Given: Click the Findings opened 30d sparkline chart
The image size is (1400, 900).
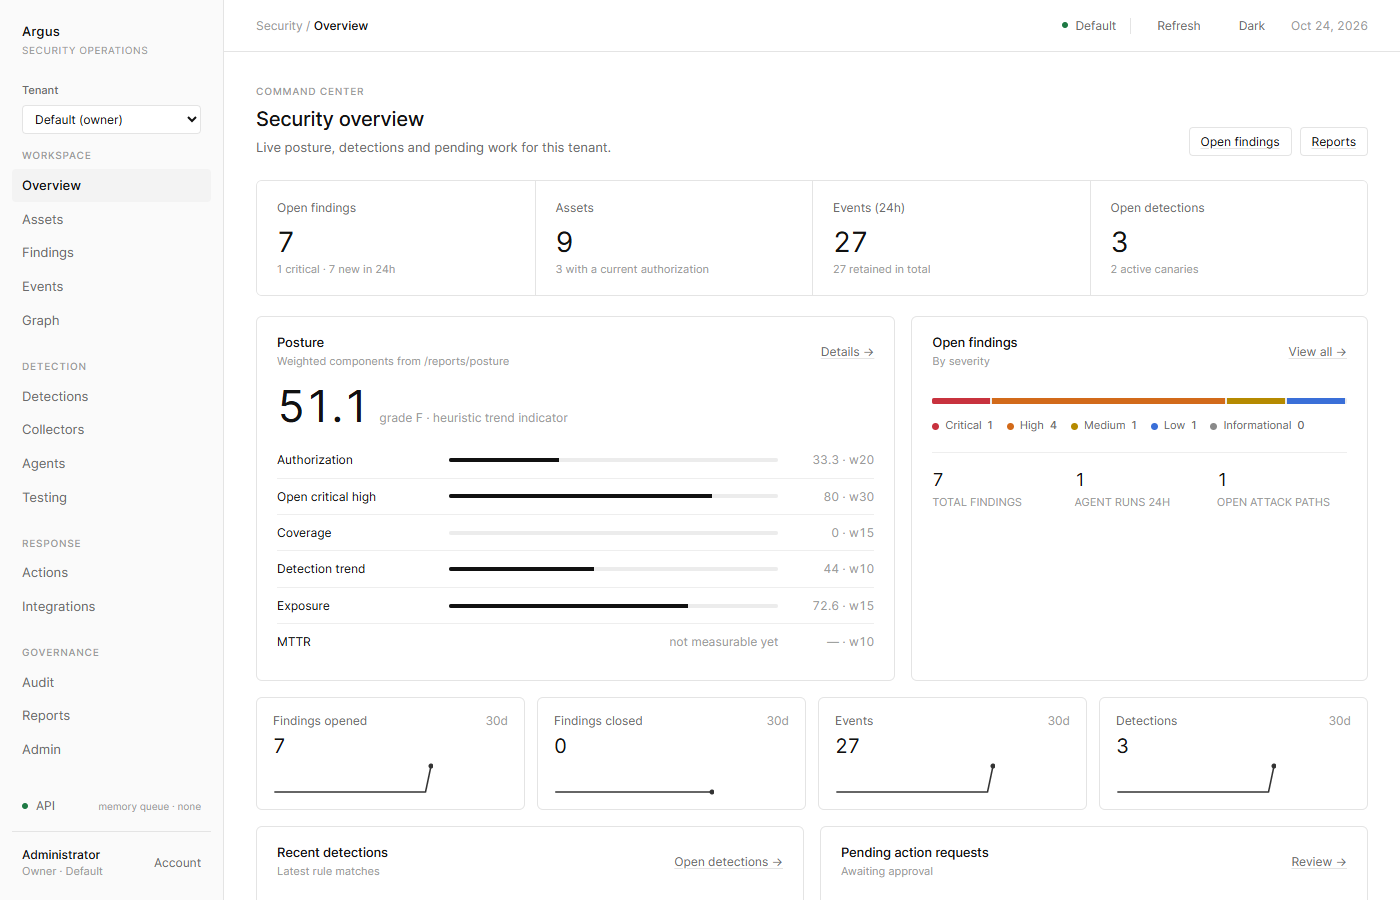Looking at the screenshot, I should click(x=353, y=779).
